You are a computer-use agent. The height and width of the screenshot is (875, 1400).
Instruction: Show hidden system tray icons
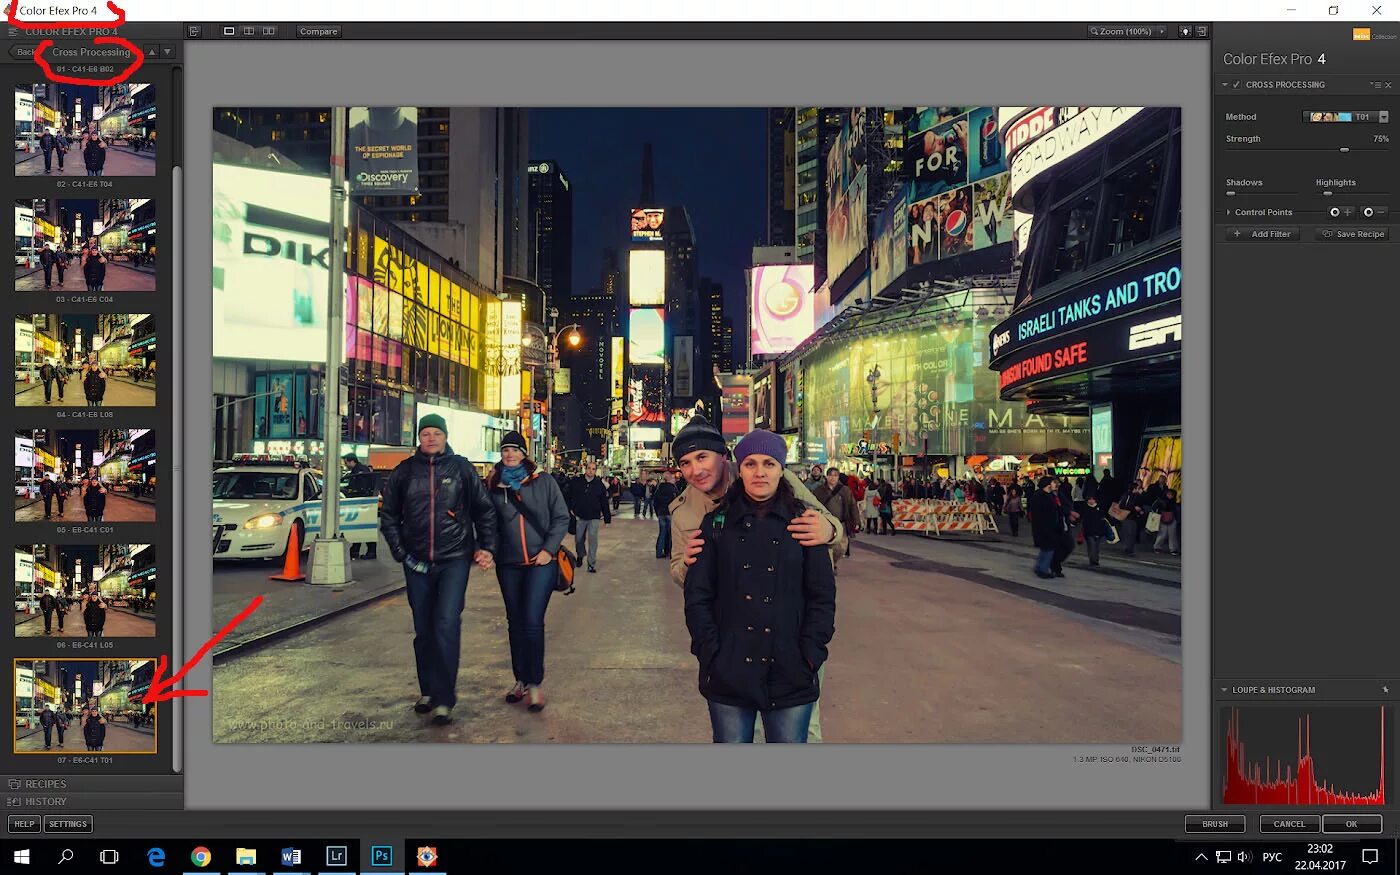(1201, 857)
